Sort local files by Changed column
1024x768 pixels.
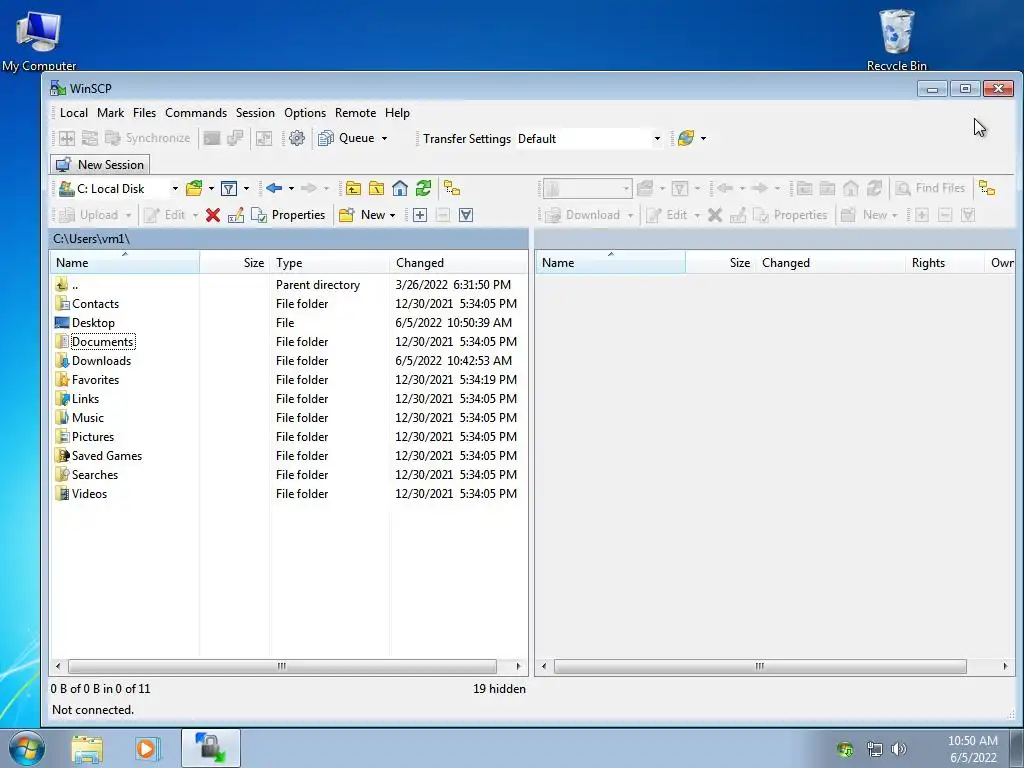(x=458, y=263)
